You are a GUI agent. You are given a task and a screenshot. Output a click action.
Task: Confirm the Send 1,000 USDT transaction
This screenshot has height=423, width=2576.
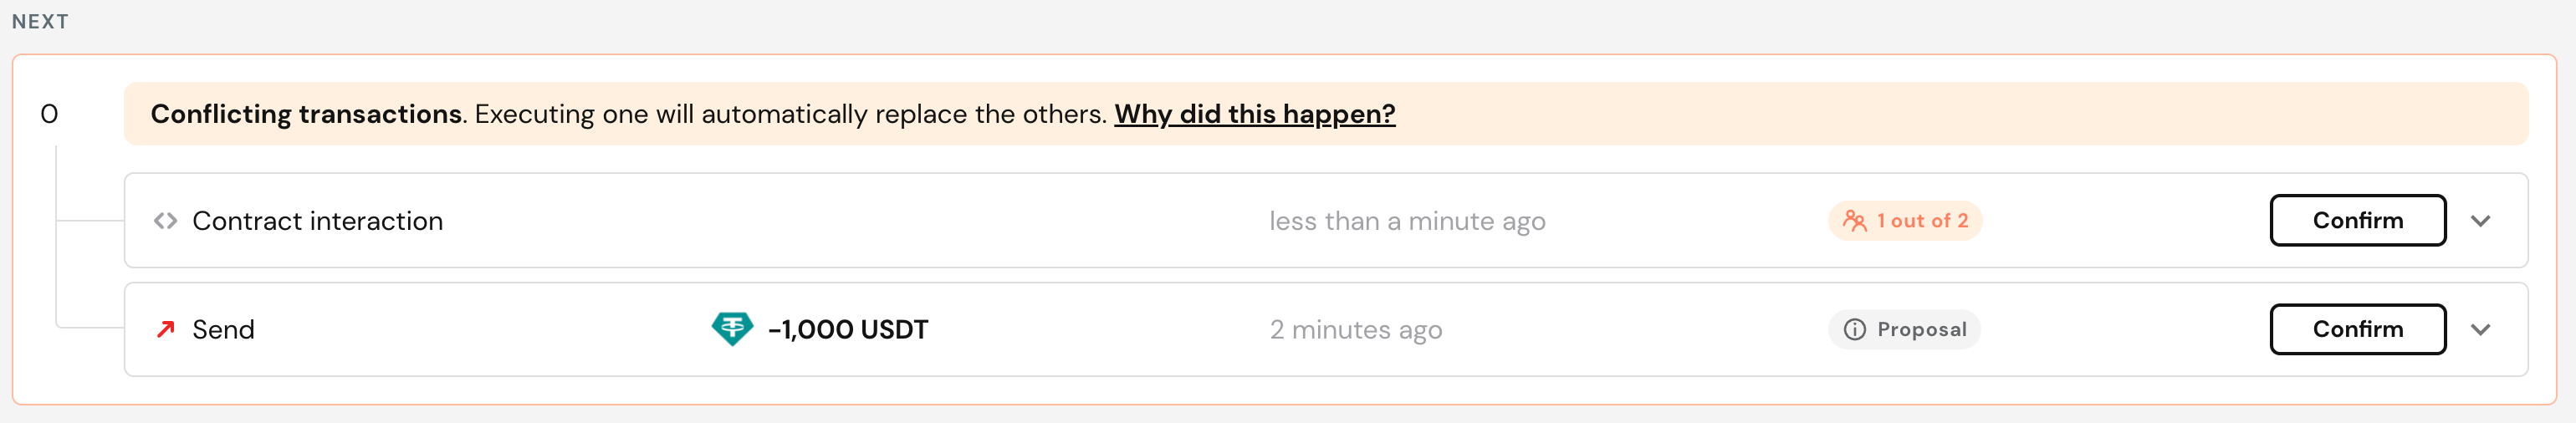pyautogui.click(x=2357, y=329)
